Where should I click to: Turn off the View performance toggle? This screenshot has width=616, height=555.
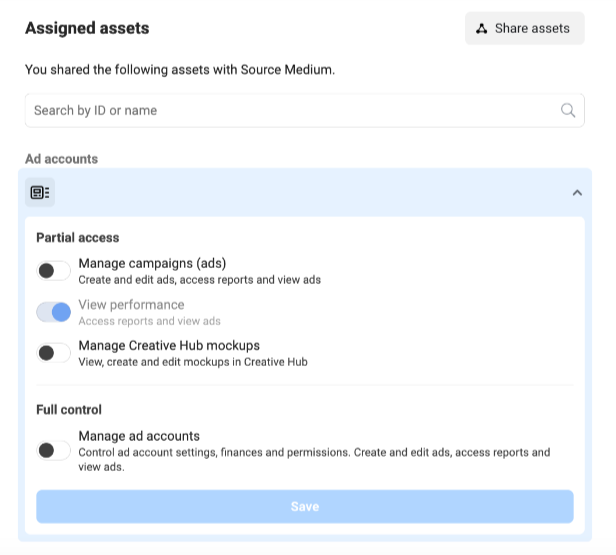click(54, 312)
